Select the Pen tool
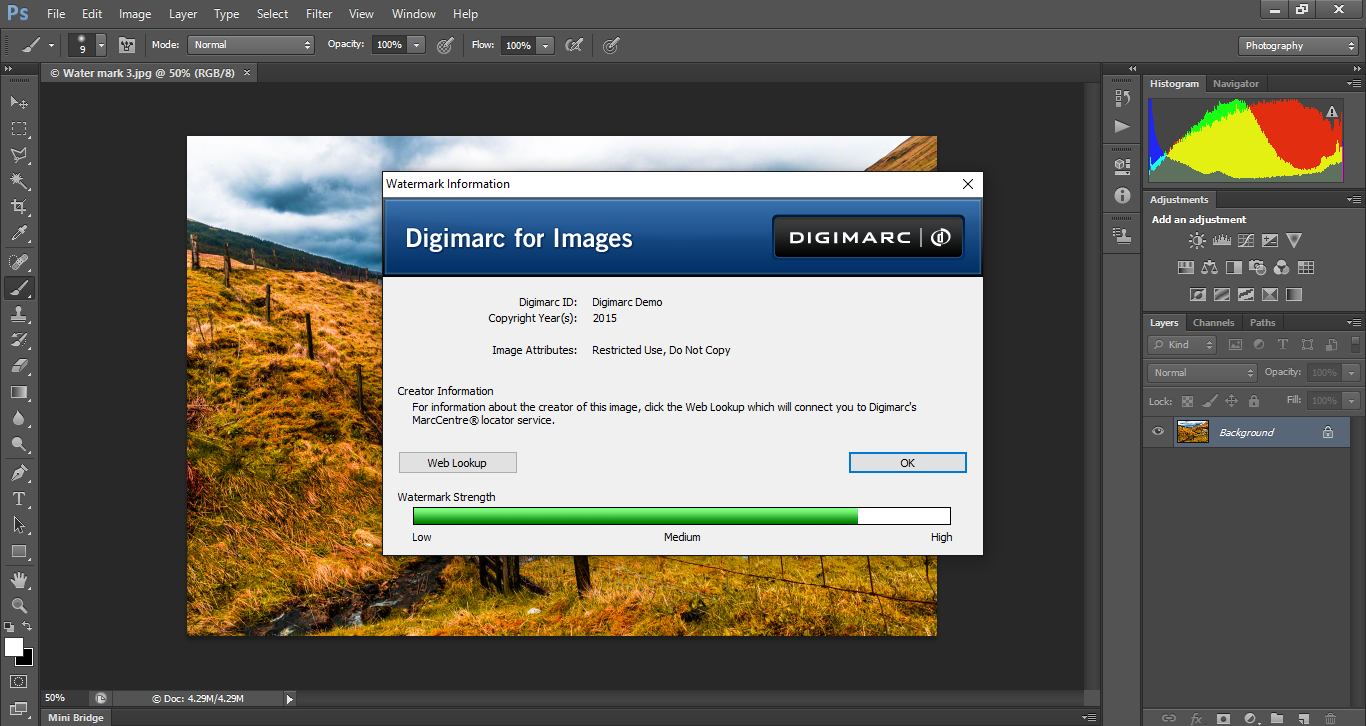The width and height of the screenshot is (1366, 726). click(19, 473)
